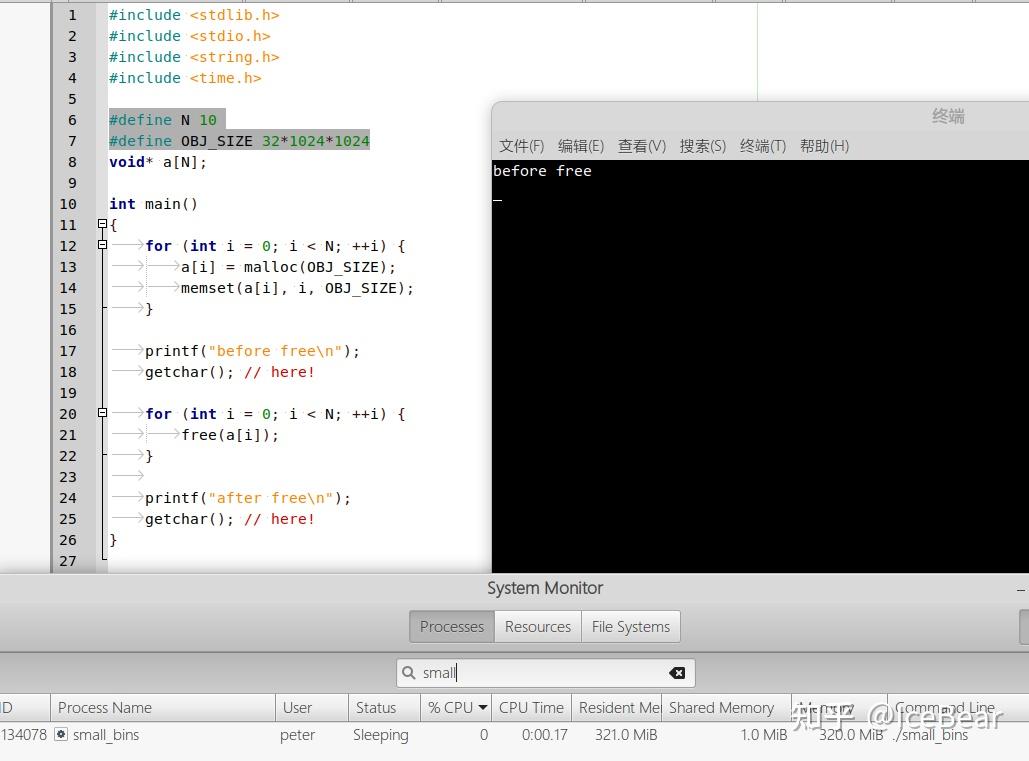The width and height of the screenshot is (1029, 761).
Task: Click the 'void* a[N];' line
Action: coord(158,162)
